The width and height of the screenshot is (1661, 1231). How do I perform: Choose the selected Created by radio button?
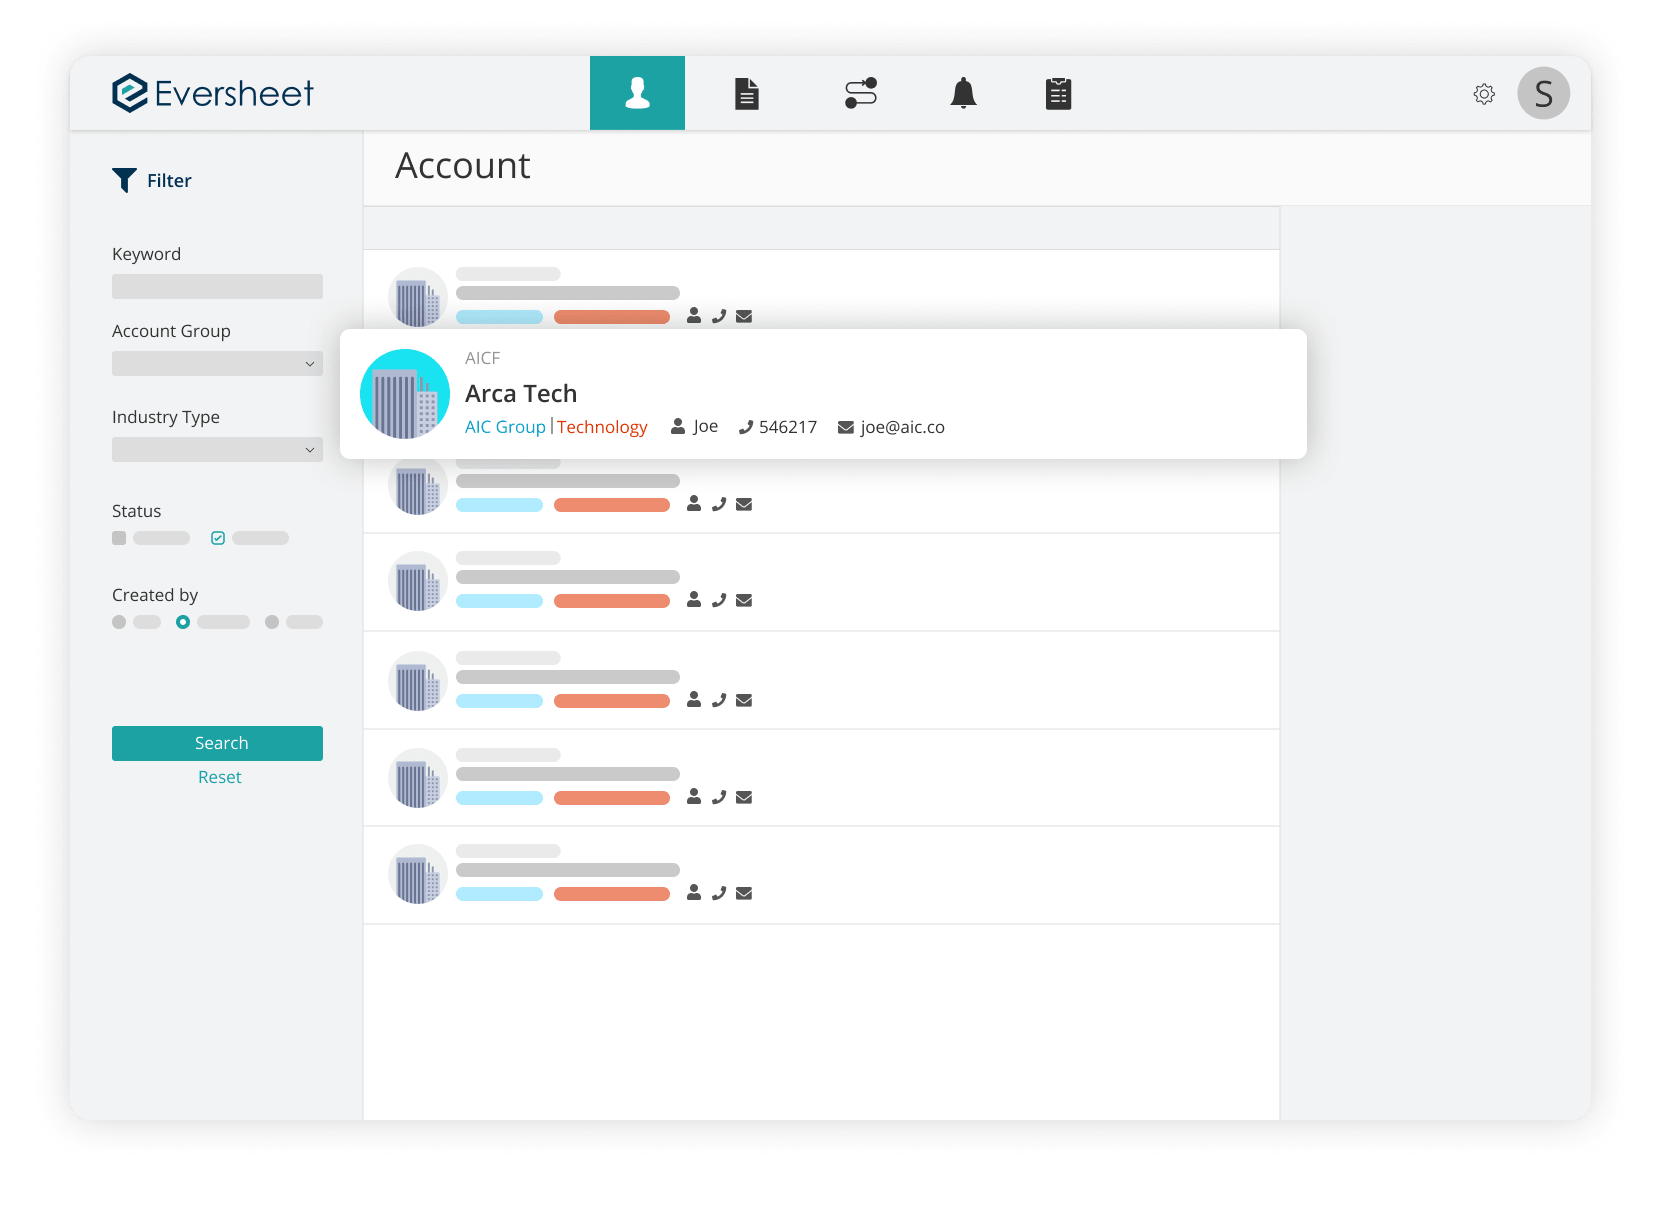tap(183, 621)
